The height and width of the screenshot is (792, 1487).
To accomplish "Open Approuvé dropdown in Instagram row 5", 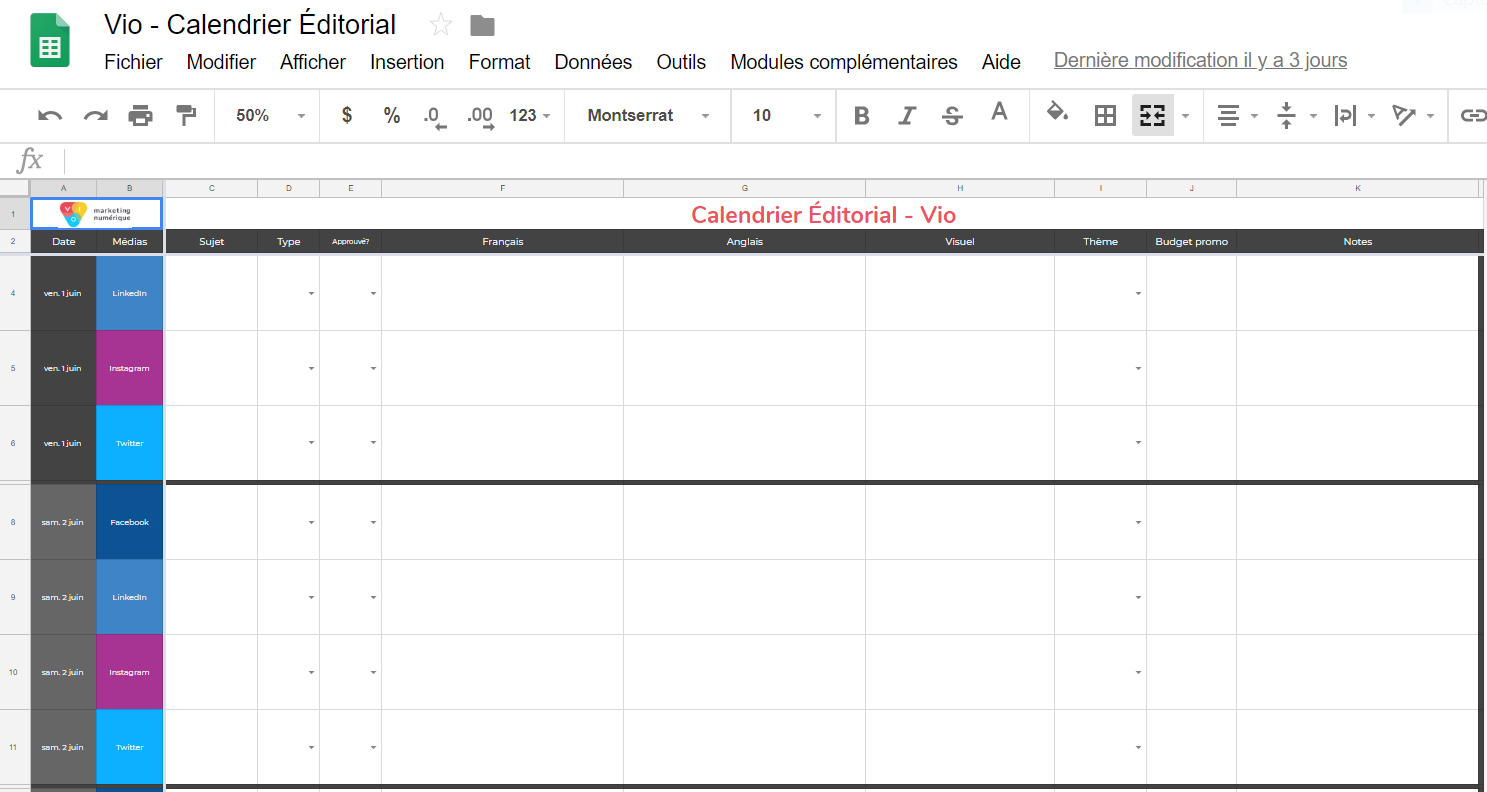I will [x=373, y=368].
